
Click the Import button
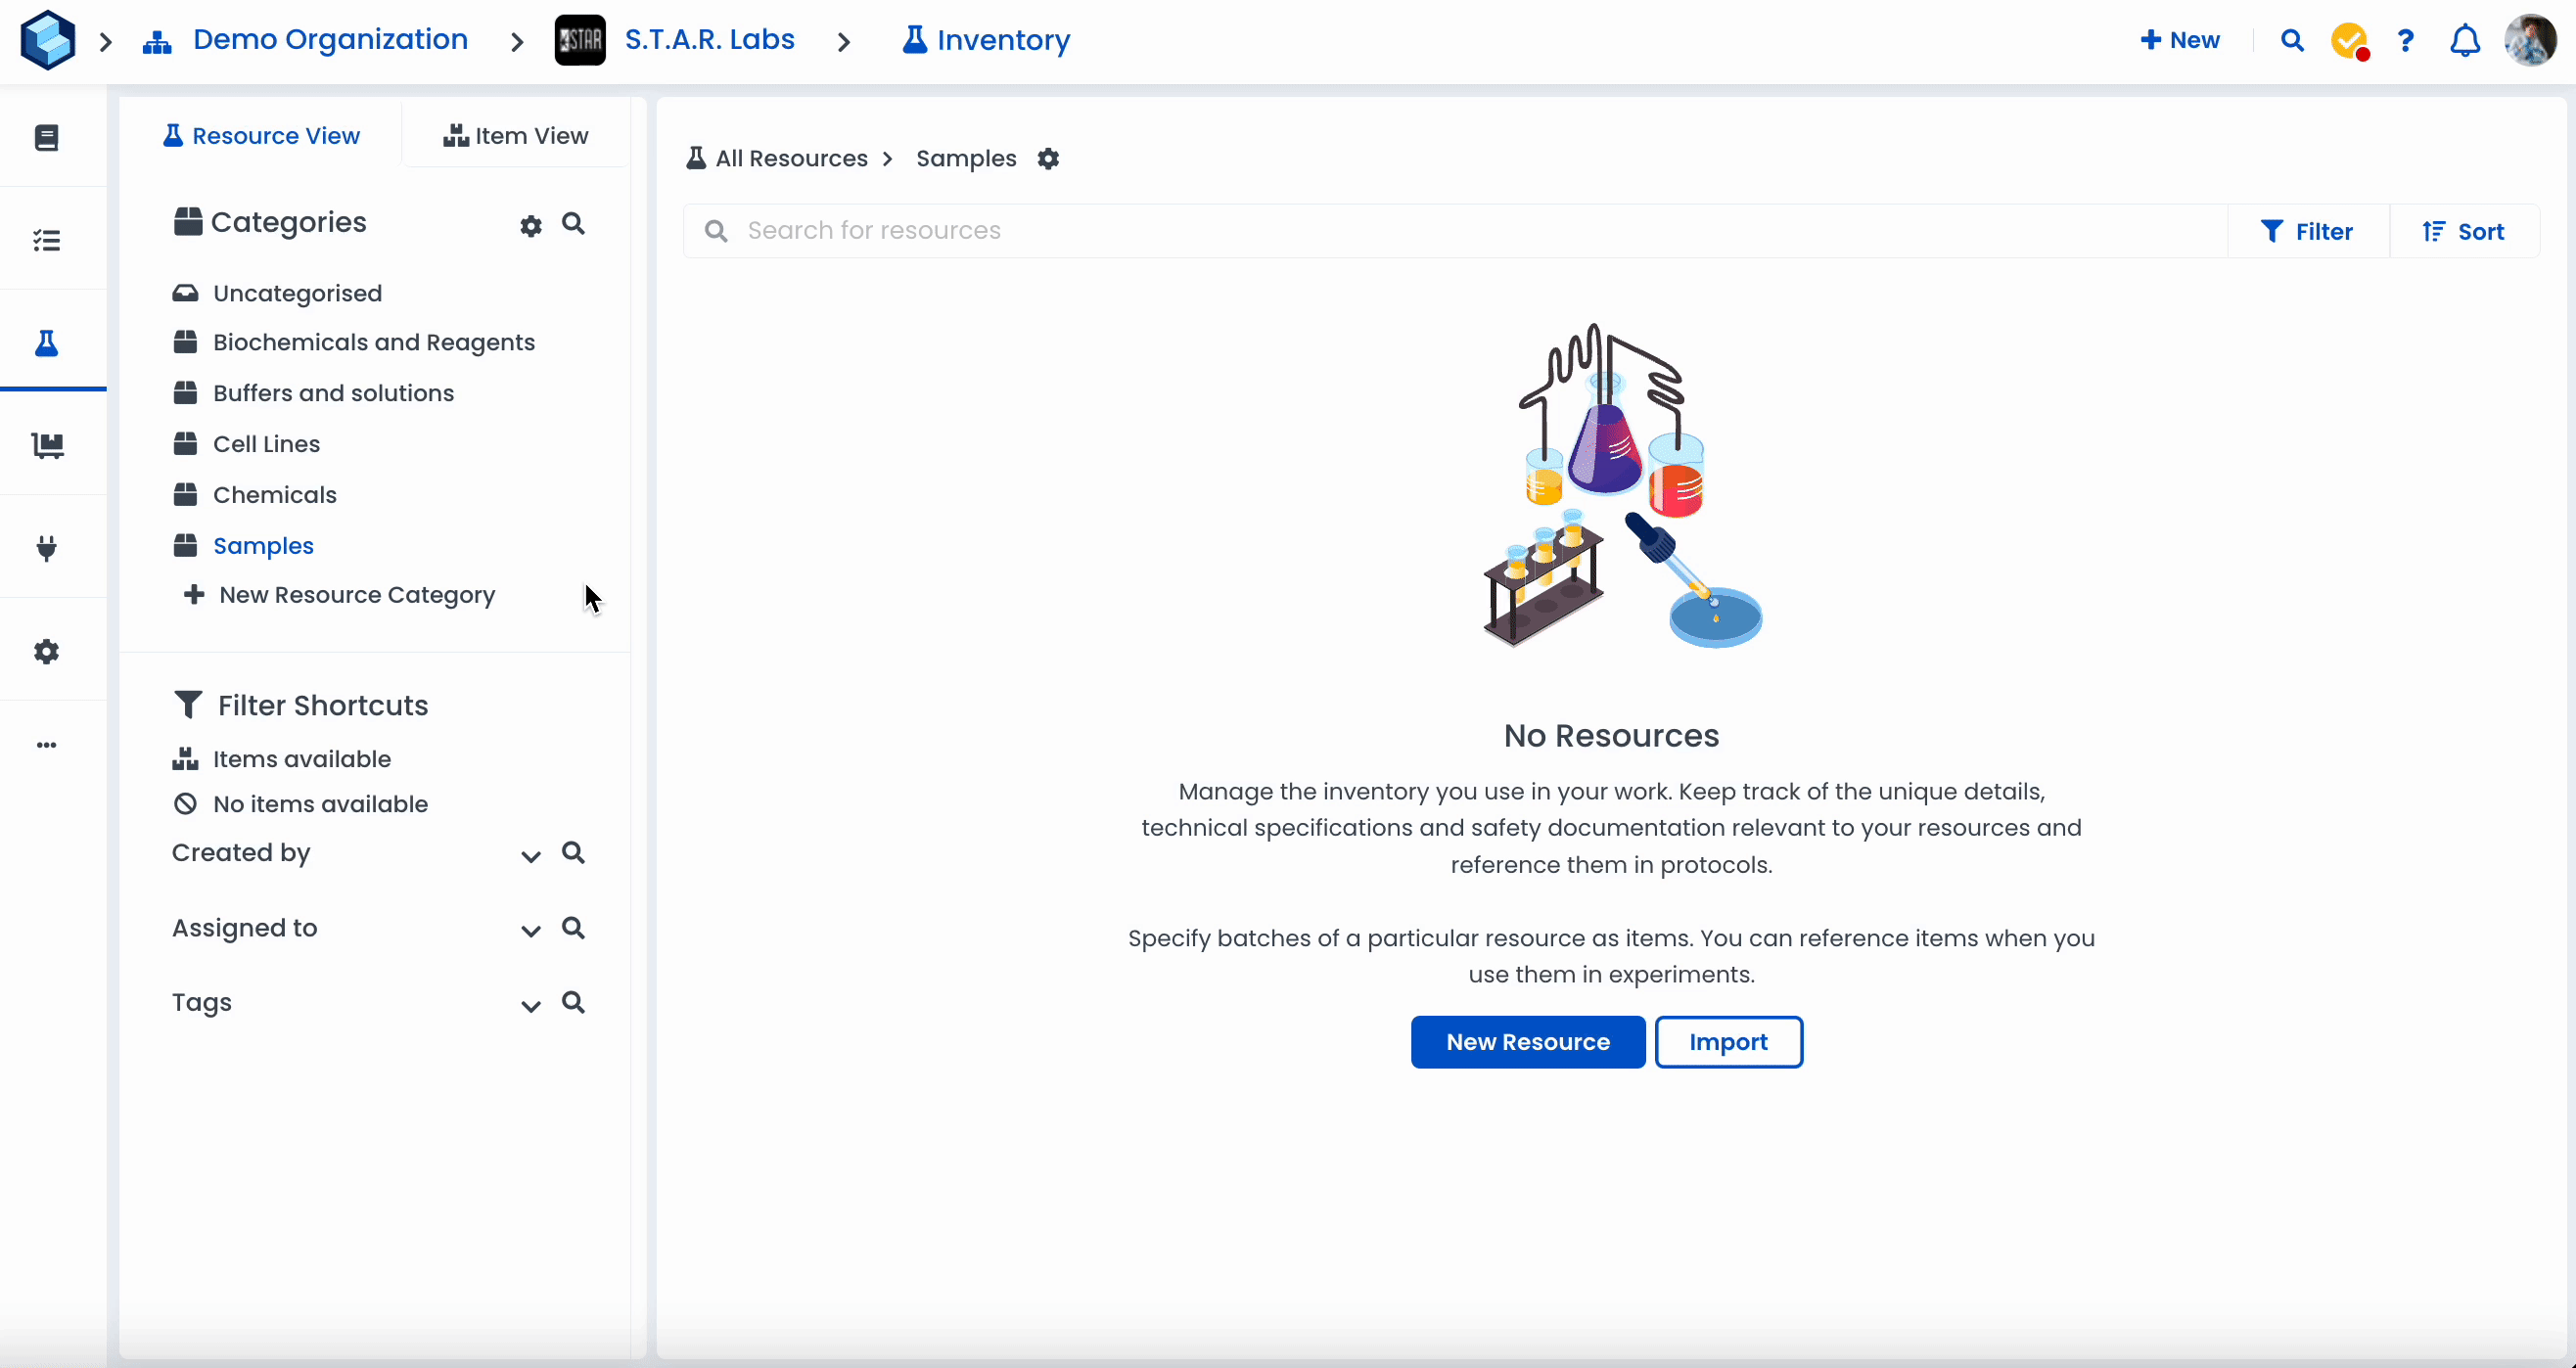(1728, 1042)
